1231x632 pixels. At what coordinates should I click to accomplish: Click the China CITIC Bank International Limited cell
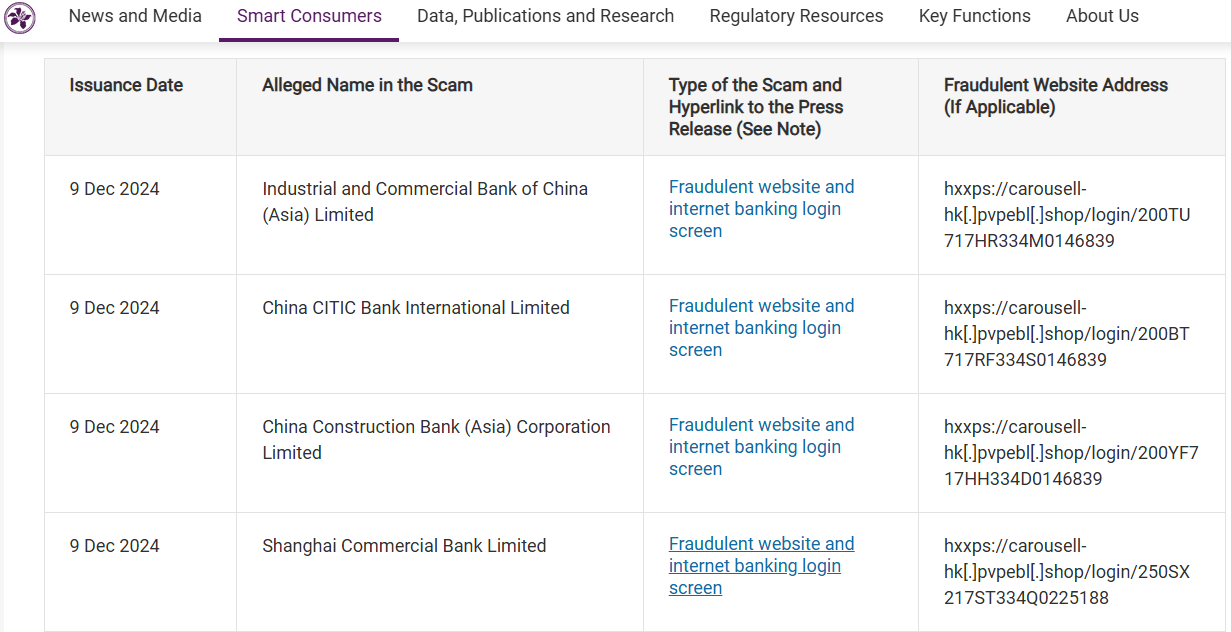pos(416,308)
